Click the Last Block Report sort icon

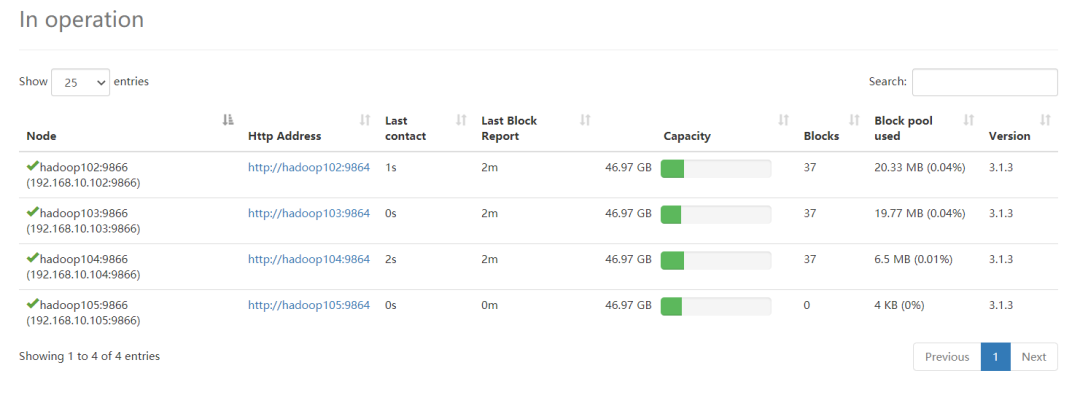click(x=585, y=121)
